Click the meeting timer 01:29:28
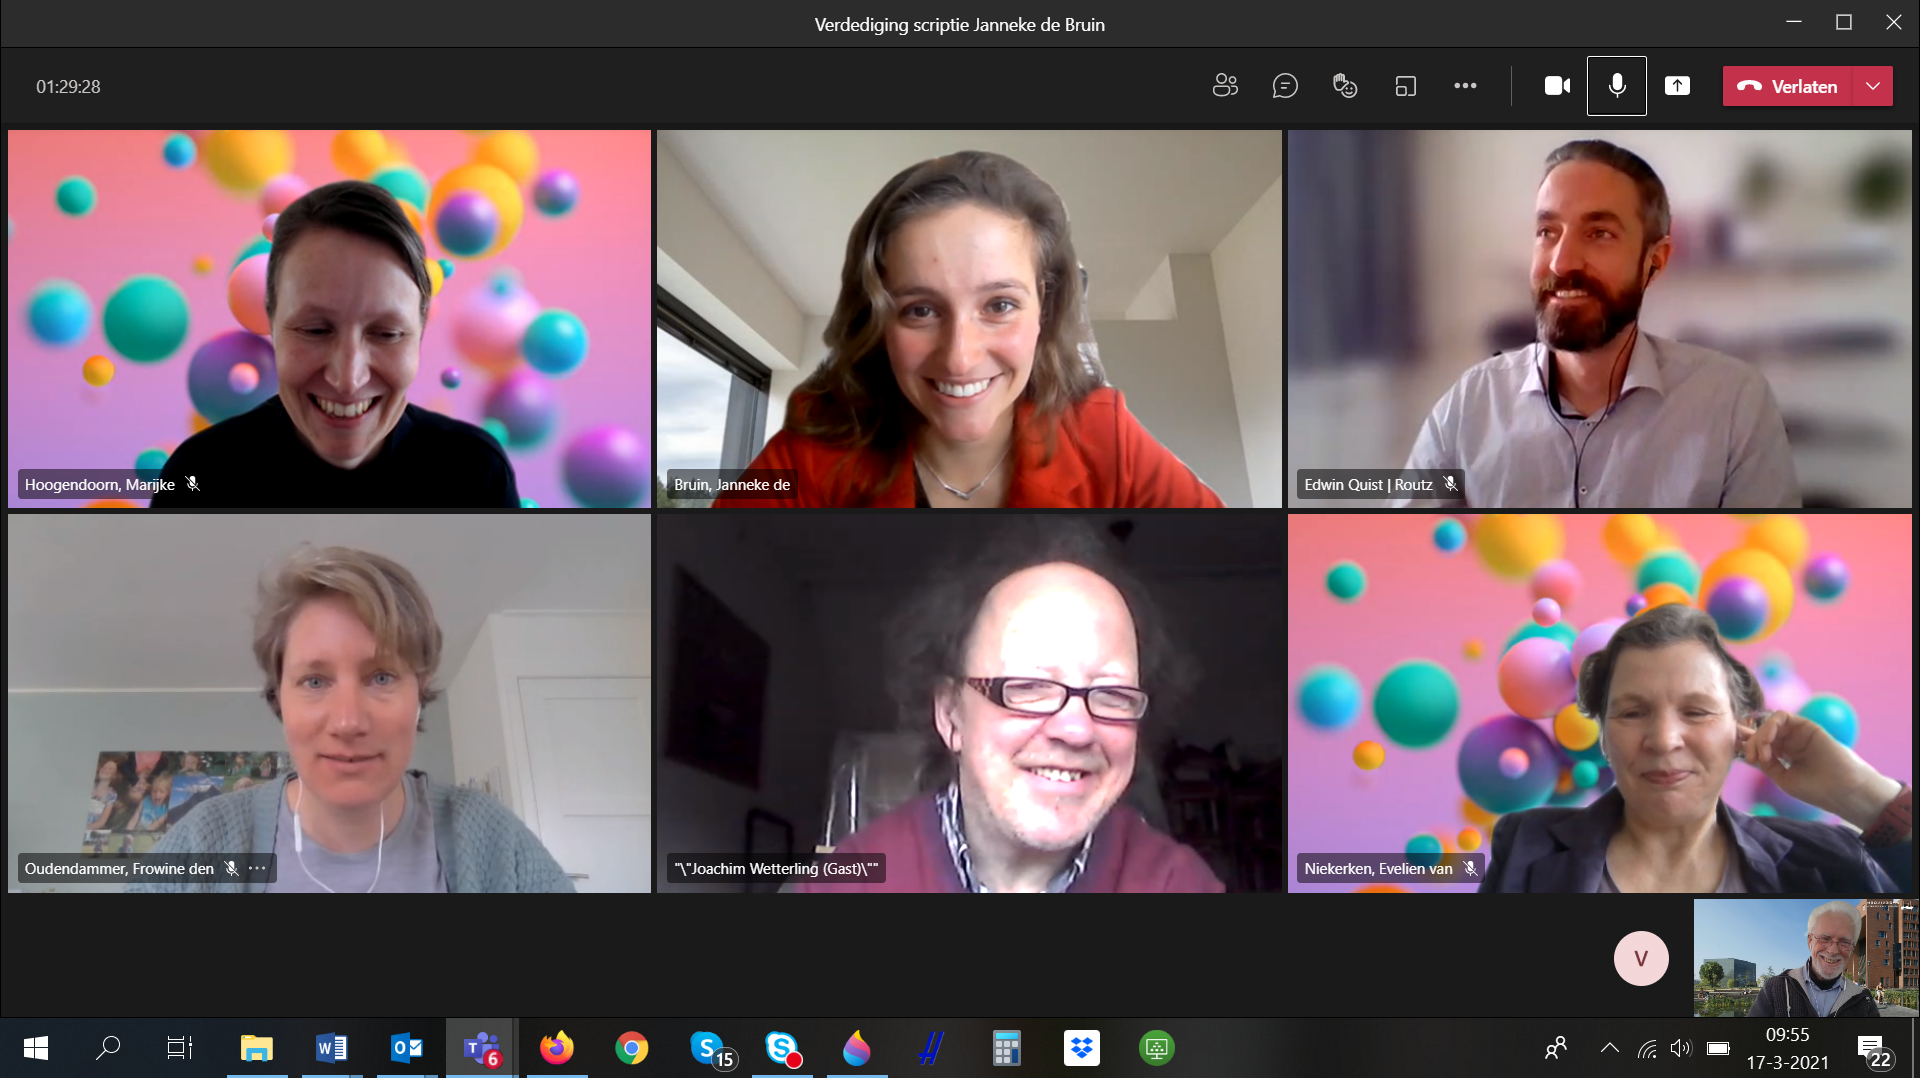Screen dimensions: 1920x1078 [68, 87]
